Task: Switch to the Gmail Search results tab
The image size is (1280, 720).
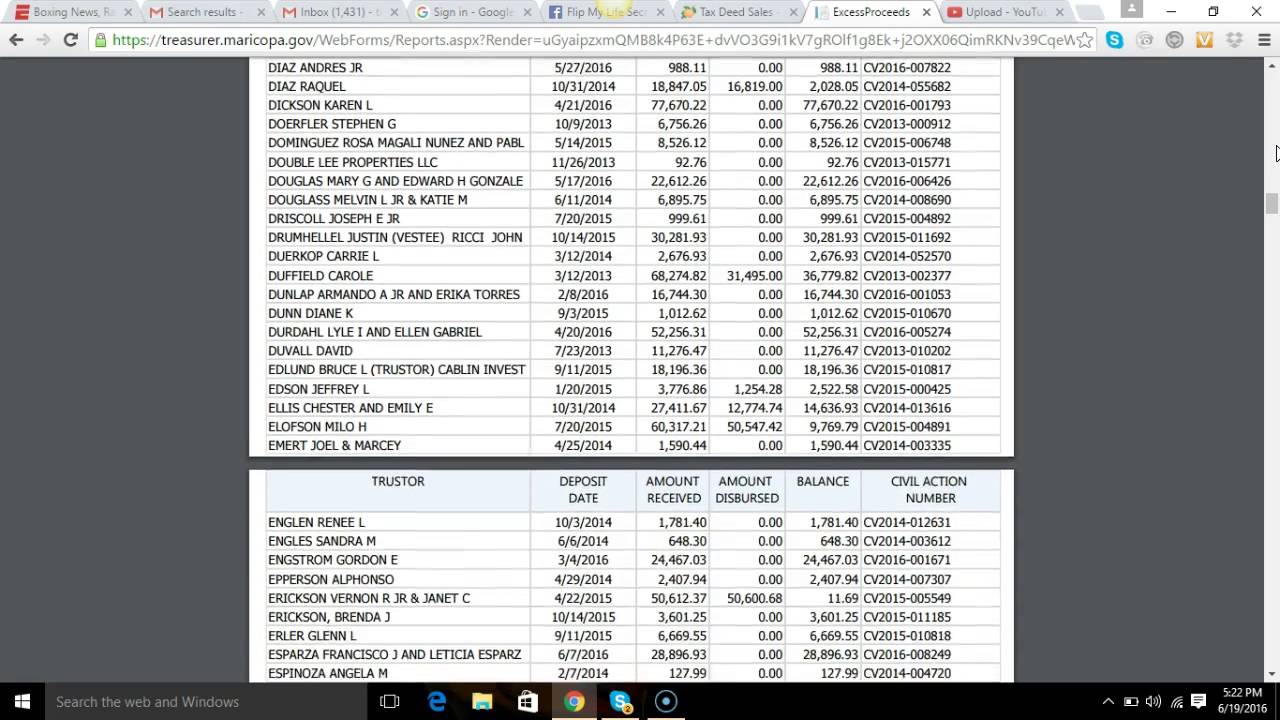Action: [206, 12]
